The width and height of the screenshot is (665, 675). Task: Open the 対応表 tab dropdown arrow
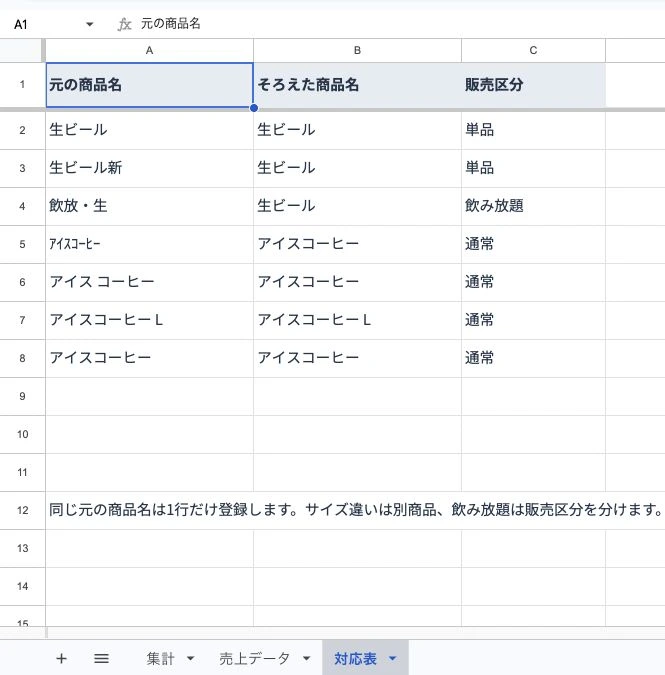393,658
